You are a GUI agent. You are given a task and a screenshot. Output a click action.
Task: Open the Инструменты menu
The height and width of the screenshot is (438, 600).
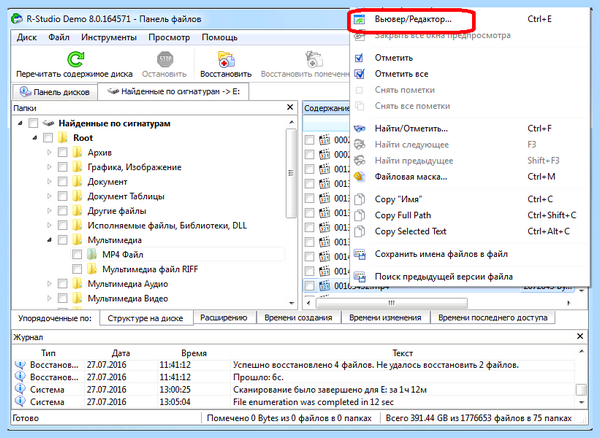click(x=109, y=37)
